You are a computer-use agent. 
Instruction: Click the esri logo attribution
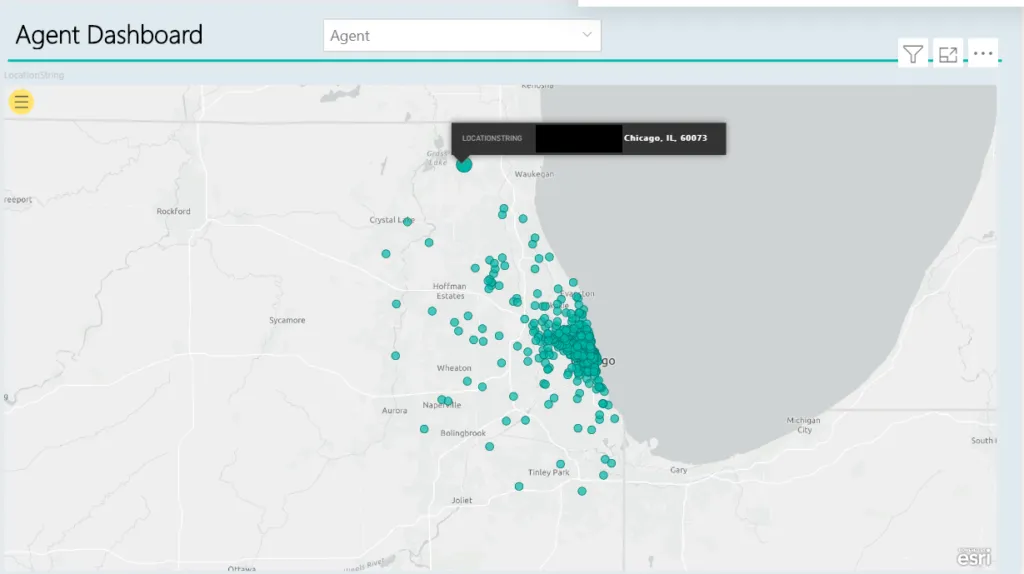[974, 557]
